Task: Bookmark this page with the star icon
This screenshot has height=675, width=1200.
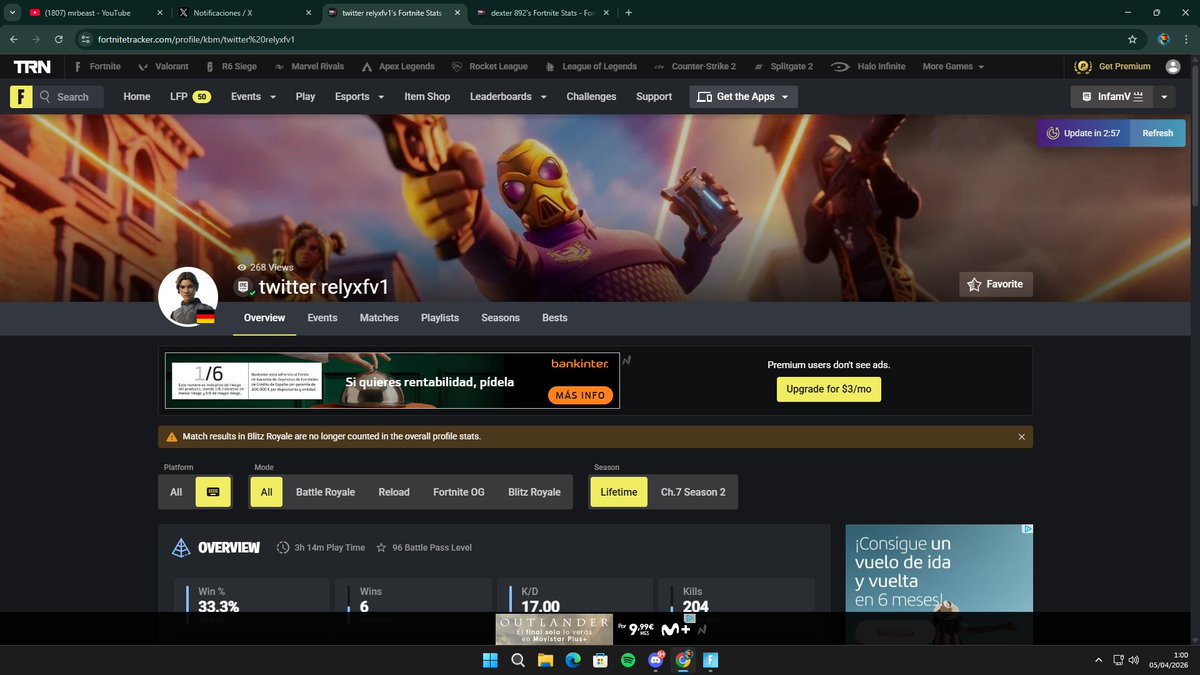Action: (1132, 39)
